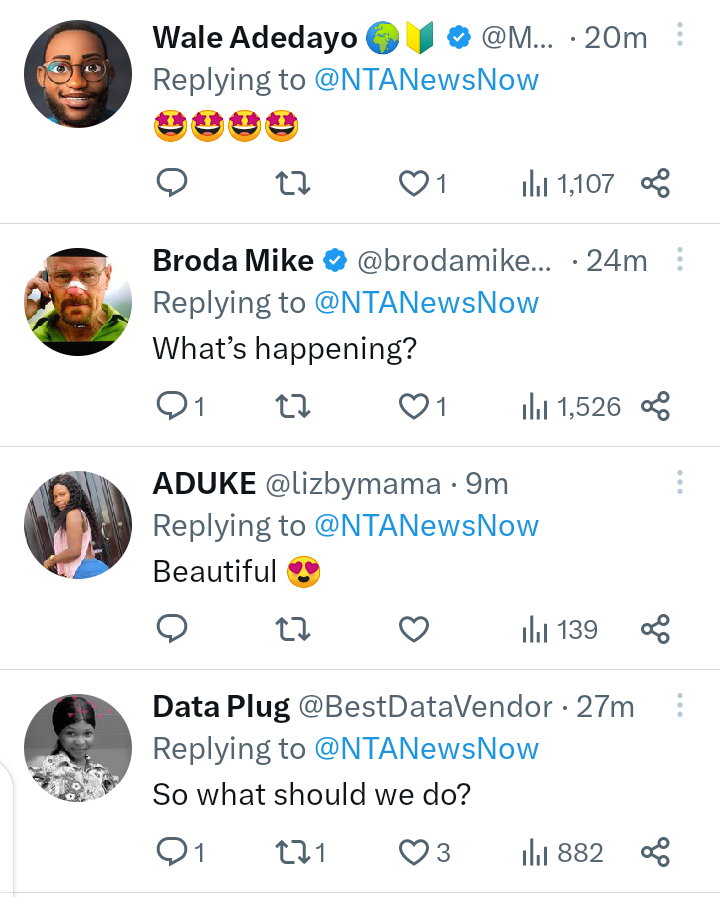Reply to Data Plug's tweet
The image size is (720, 897).
click(x=173, y=852)
